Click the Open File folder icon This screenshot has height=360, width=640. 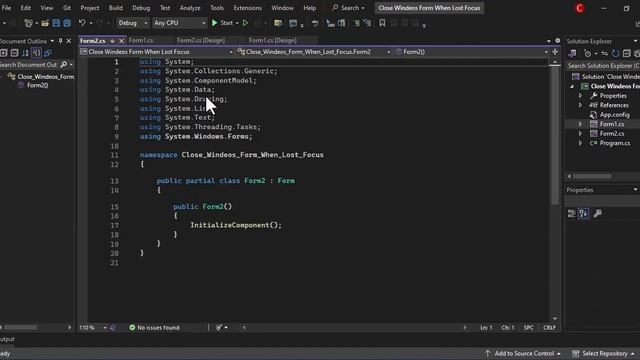point(45,23)
